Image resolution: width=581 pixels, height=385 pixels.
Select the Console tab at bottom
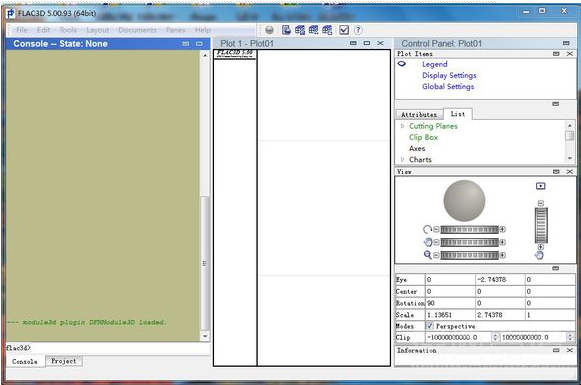25,361
